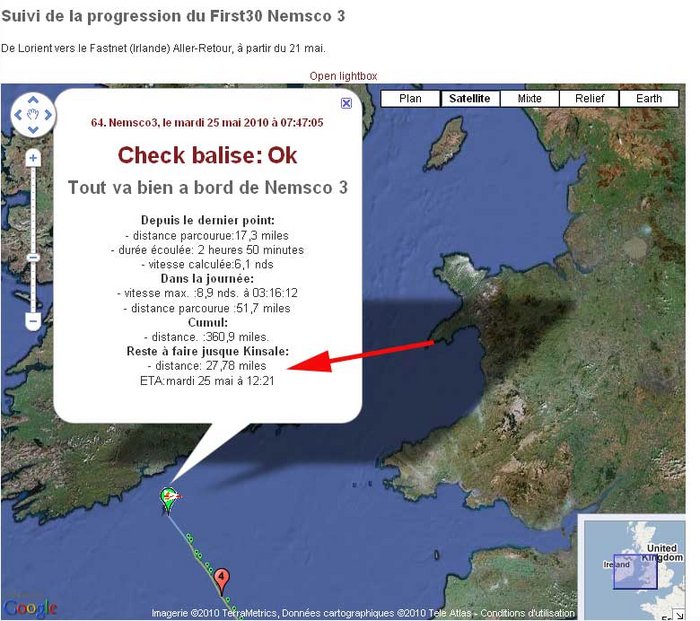Close the Check balise info window

[x=346, y=103]
